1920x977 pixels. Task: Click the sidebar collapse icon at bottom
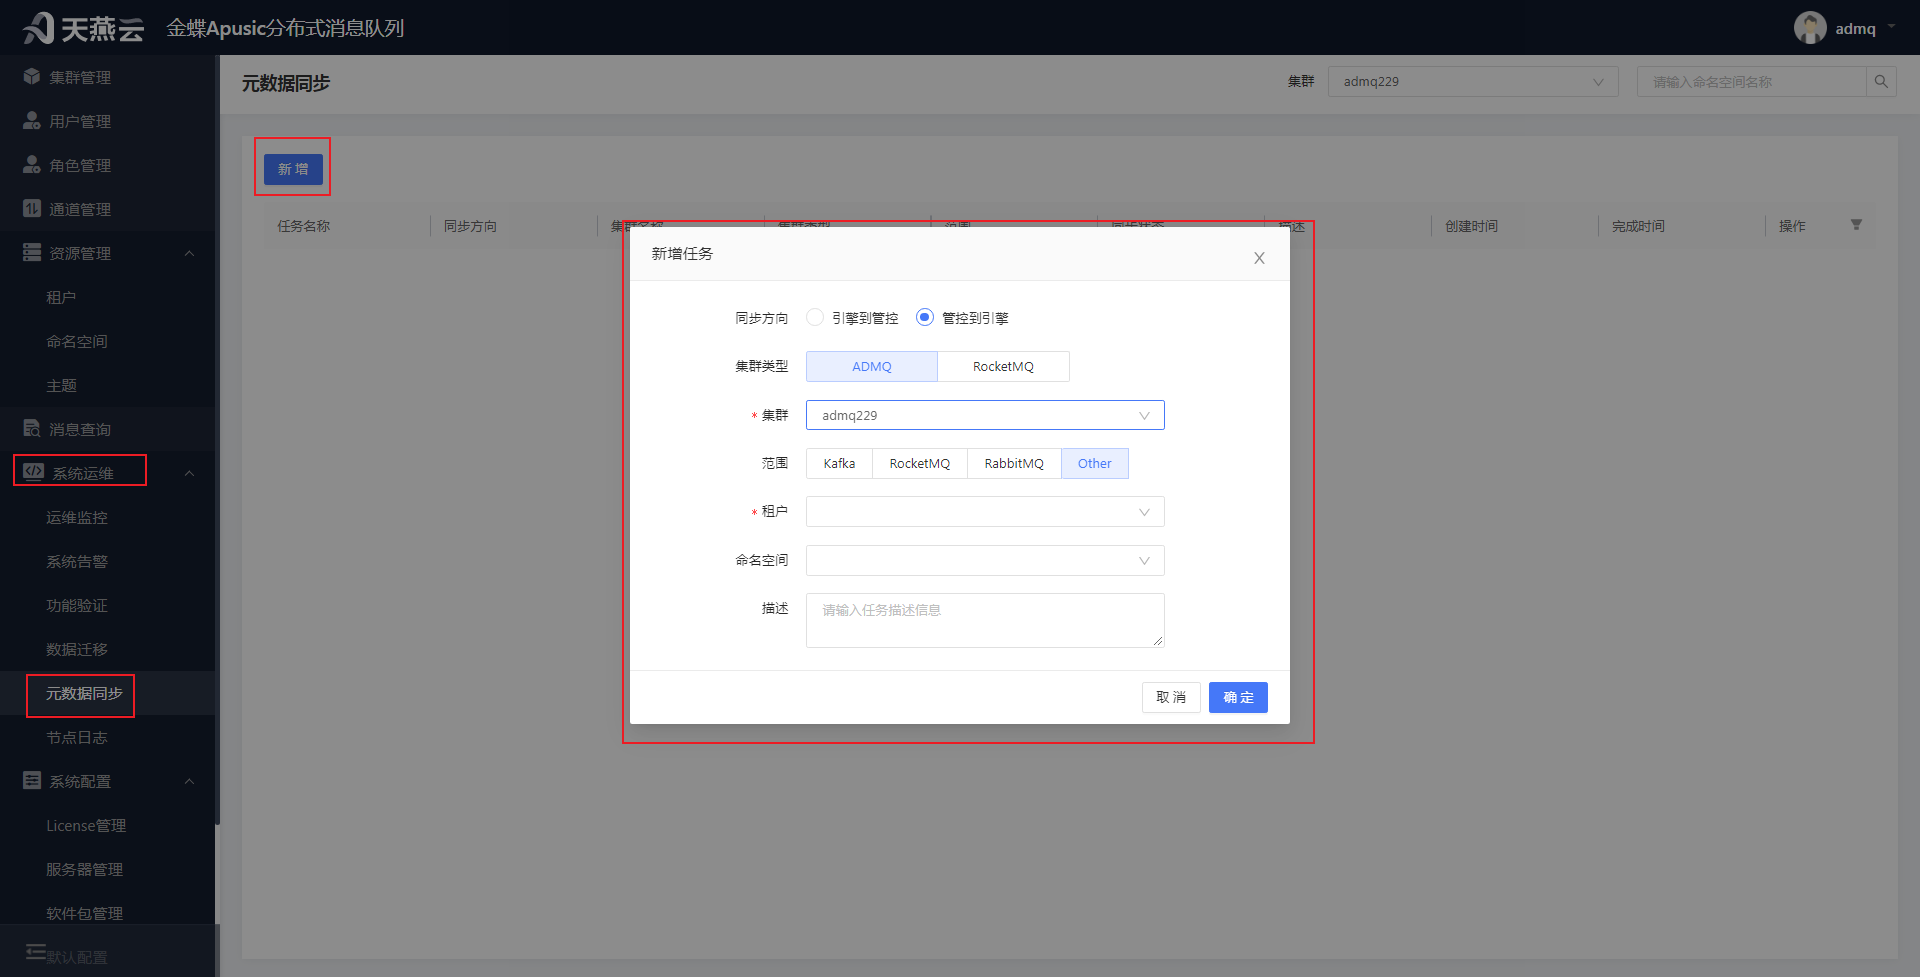(x=36, y=951)
